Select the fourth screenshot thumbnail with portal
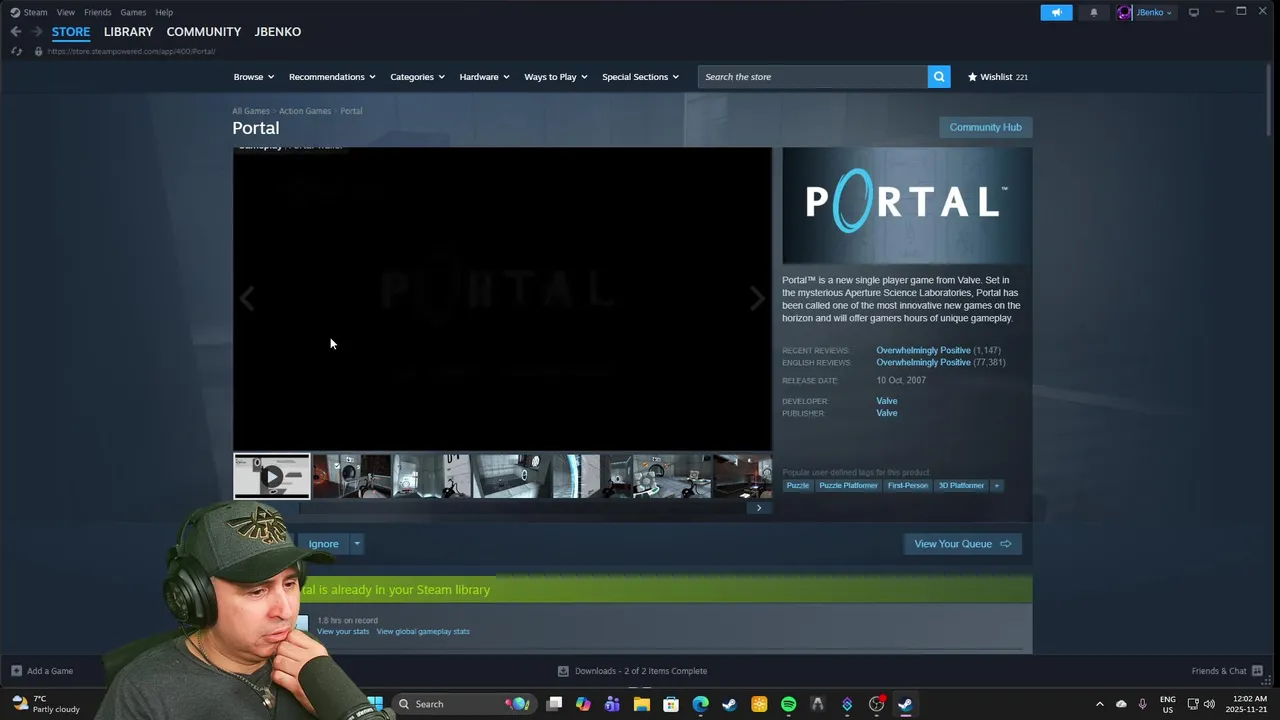Screen dimensions: 1280x720 [591, 476]
